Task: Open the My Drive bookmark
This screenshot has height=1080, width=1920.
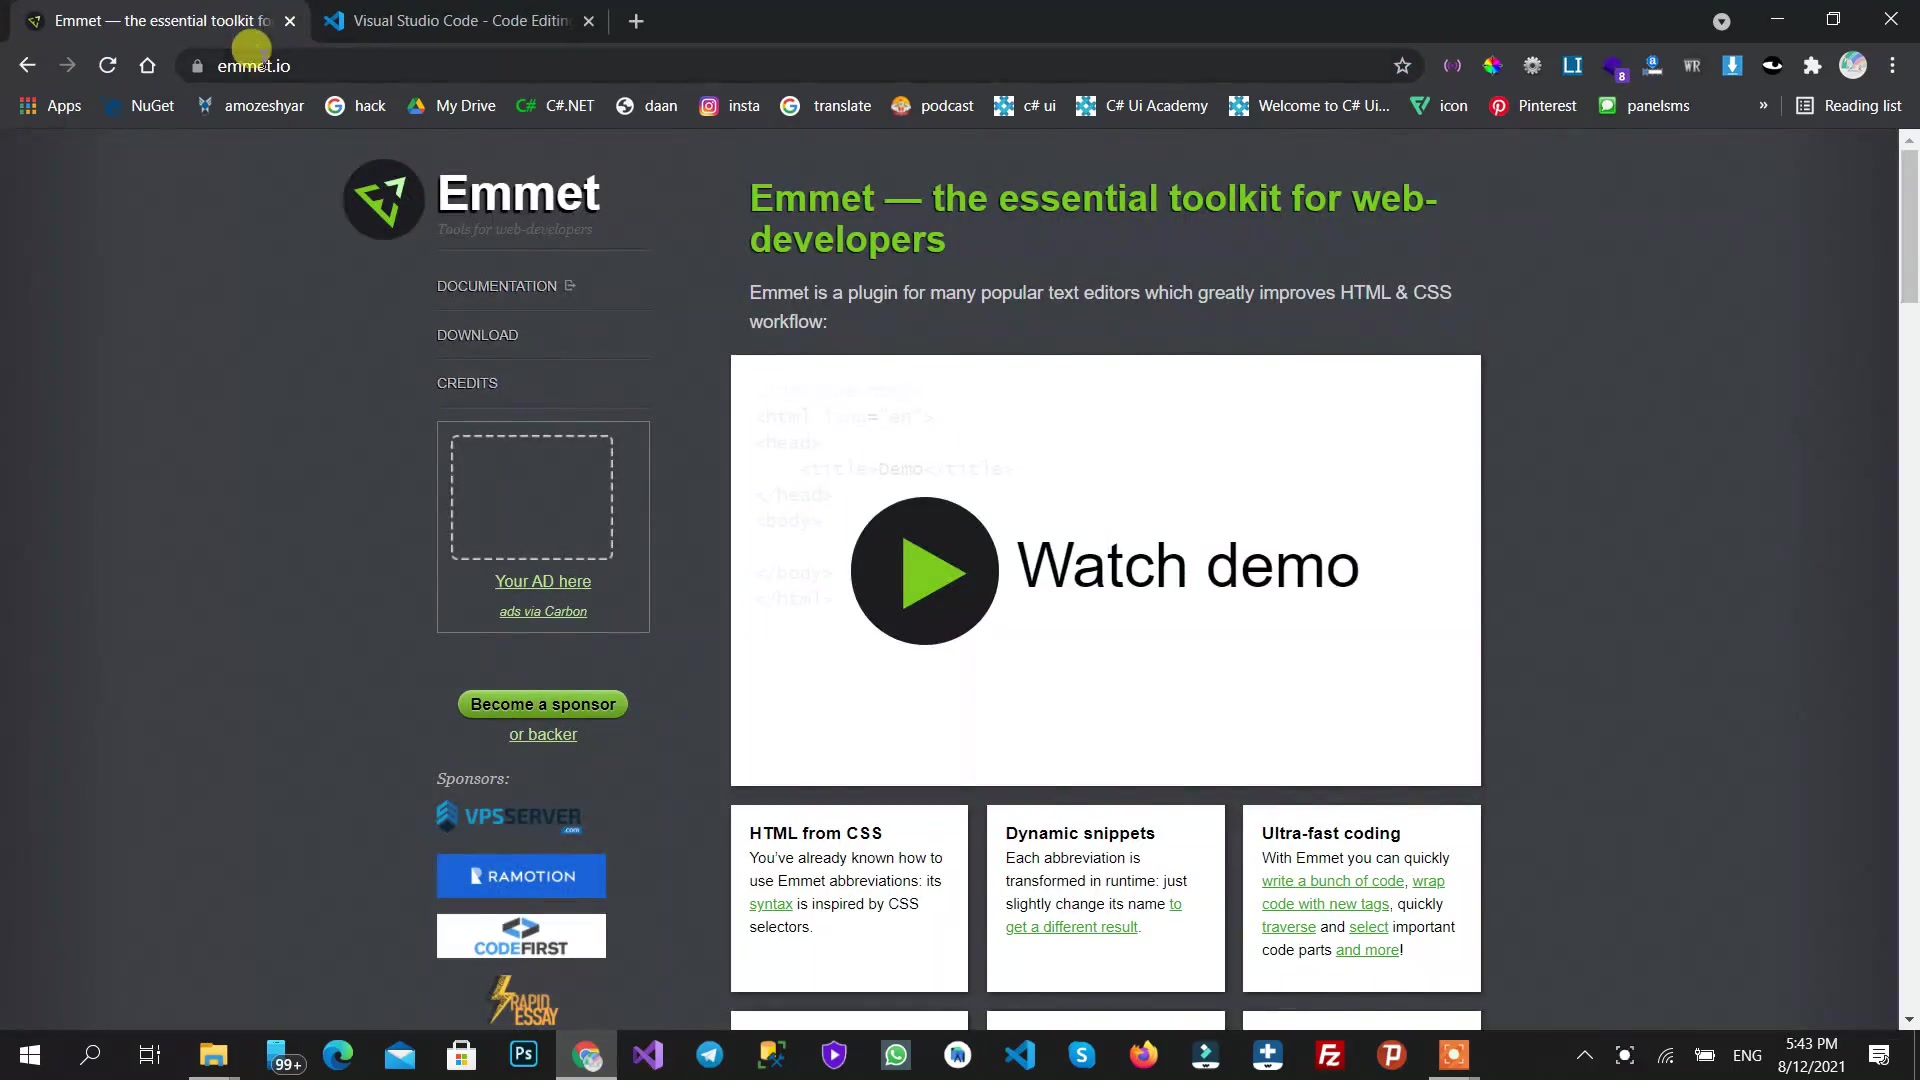Action: point(451,106)
